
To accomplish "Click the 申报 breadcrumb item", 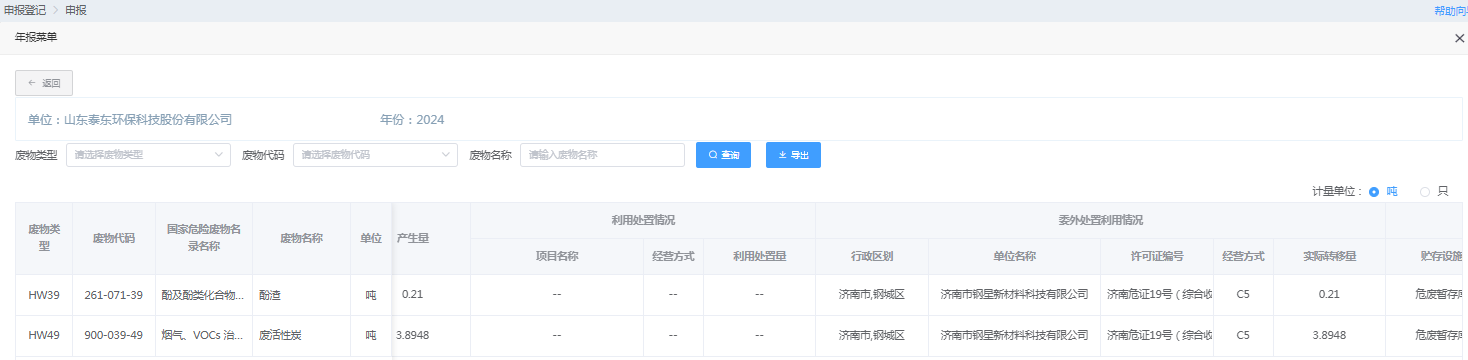I will pyautogui.click(x=76, y=10).
